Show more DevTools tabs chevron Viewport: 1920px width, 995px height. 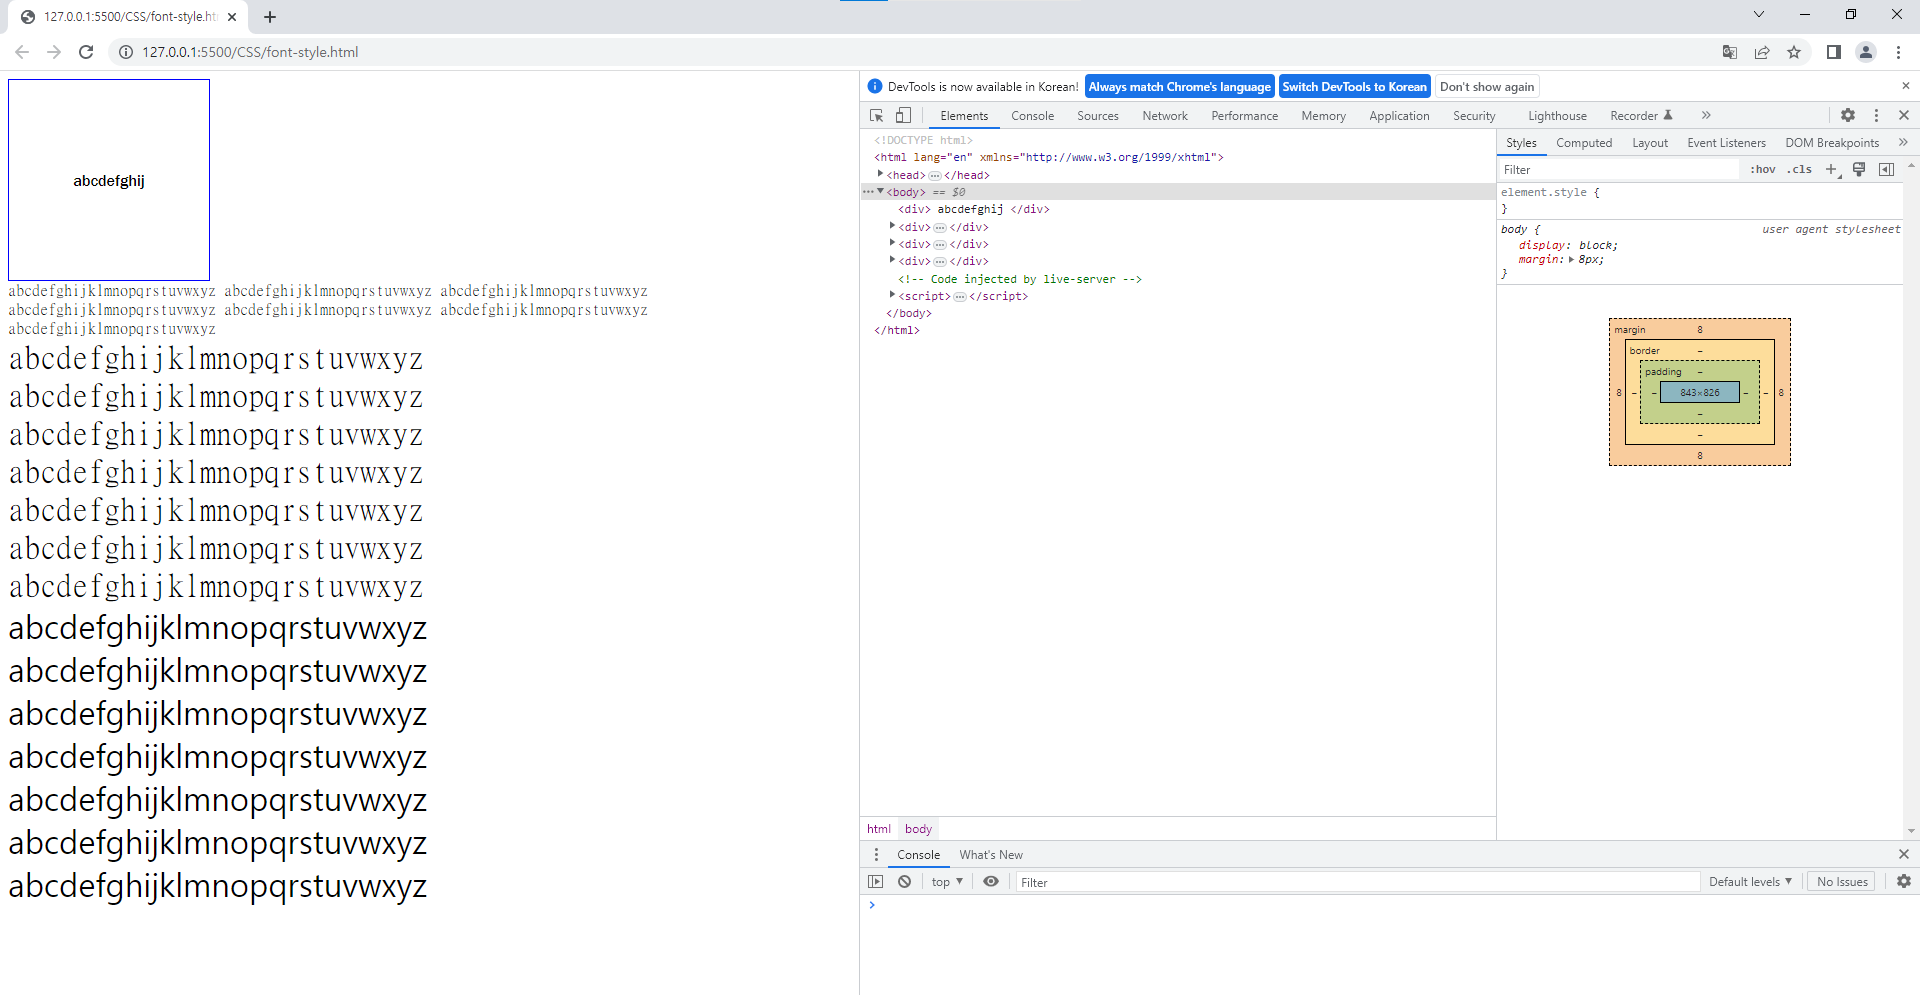(1706, 116)
